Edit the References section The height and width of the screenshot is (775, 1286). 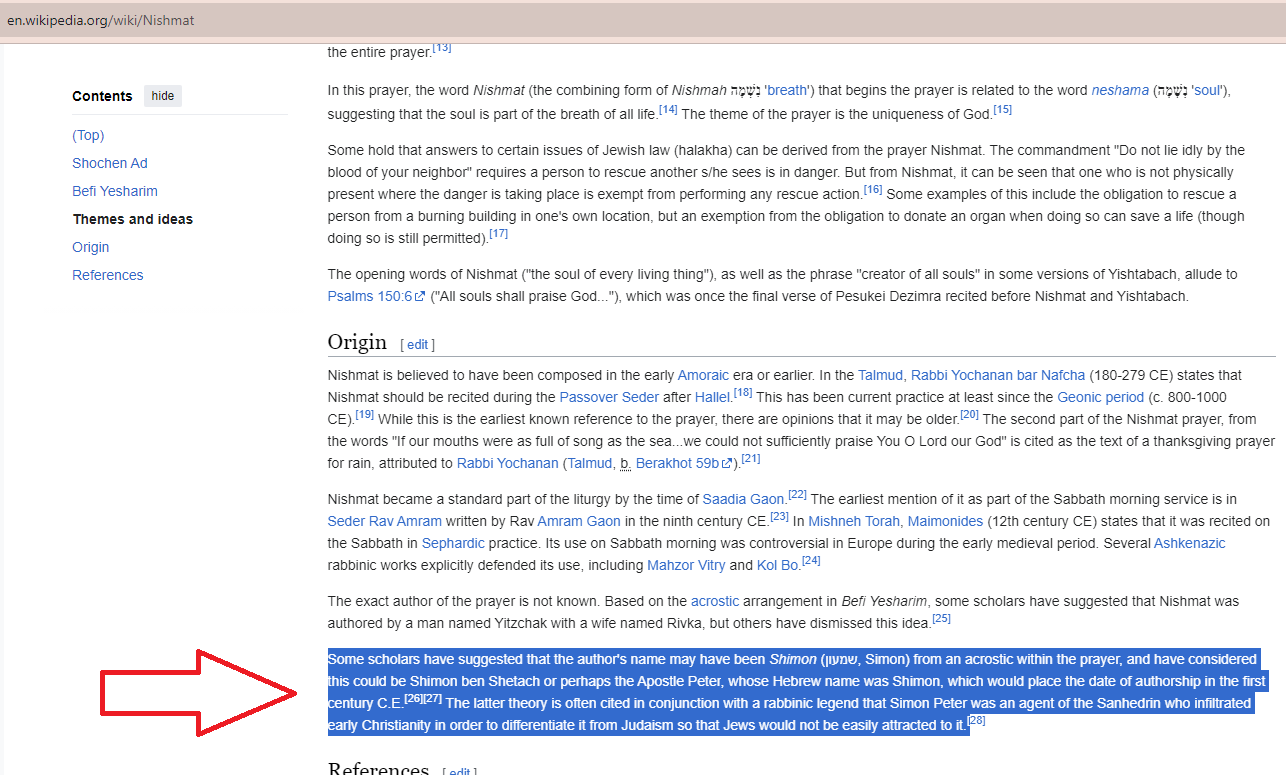pyautogui.click(x=458, y=771)
